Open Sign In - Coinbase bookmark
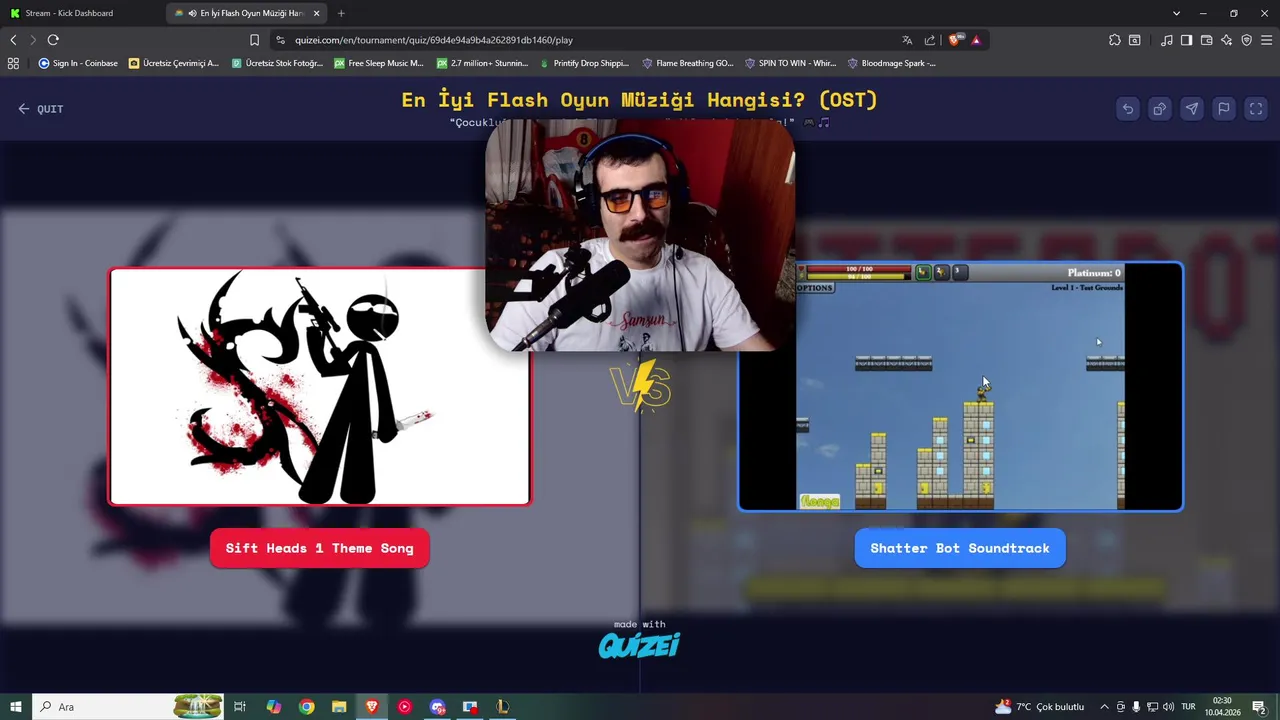 coord(78,63)
